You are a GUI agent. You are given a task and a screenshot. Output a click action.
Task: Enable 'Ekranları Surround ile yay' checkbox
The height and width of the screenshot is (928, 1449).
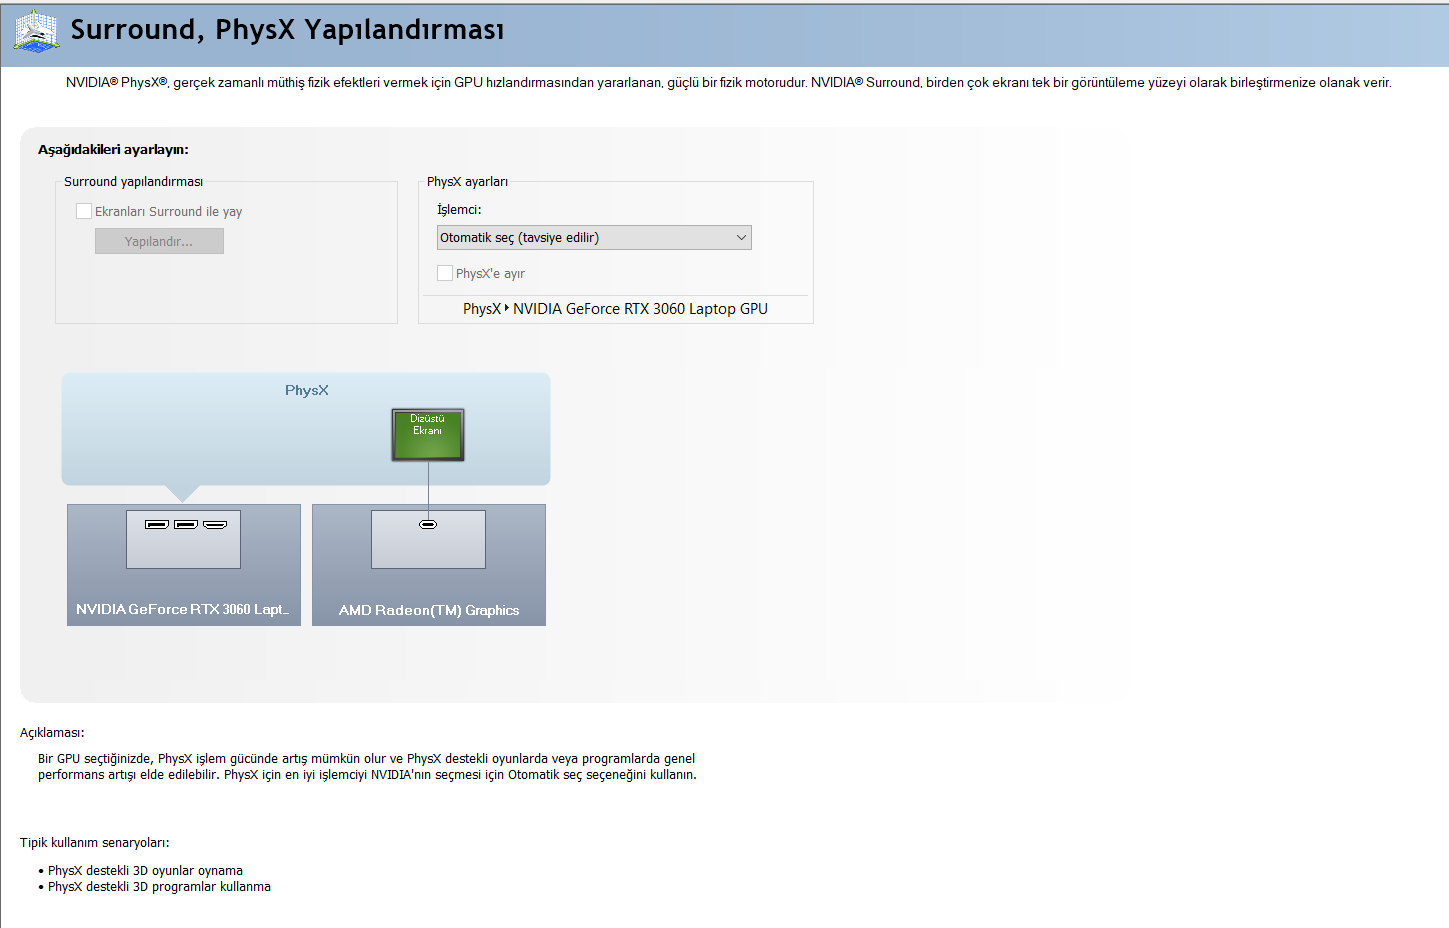pyautogui.click(x=84, y=211)
